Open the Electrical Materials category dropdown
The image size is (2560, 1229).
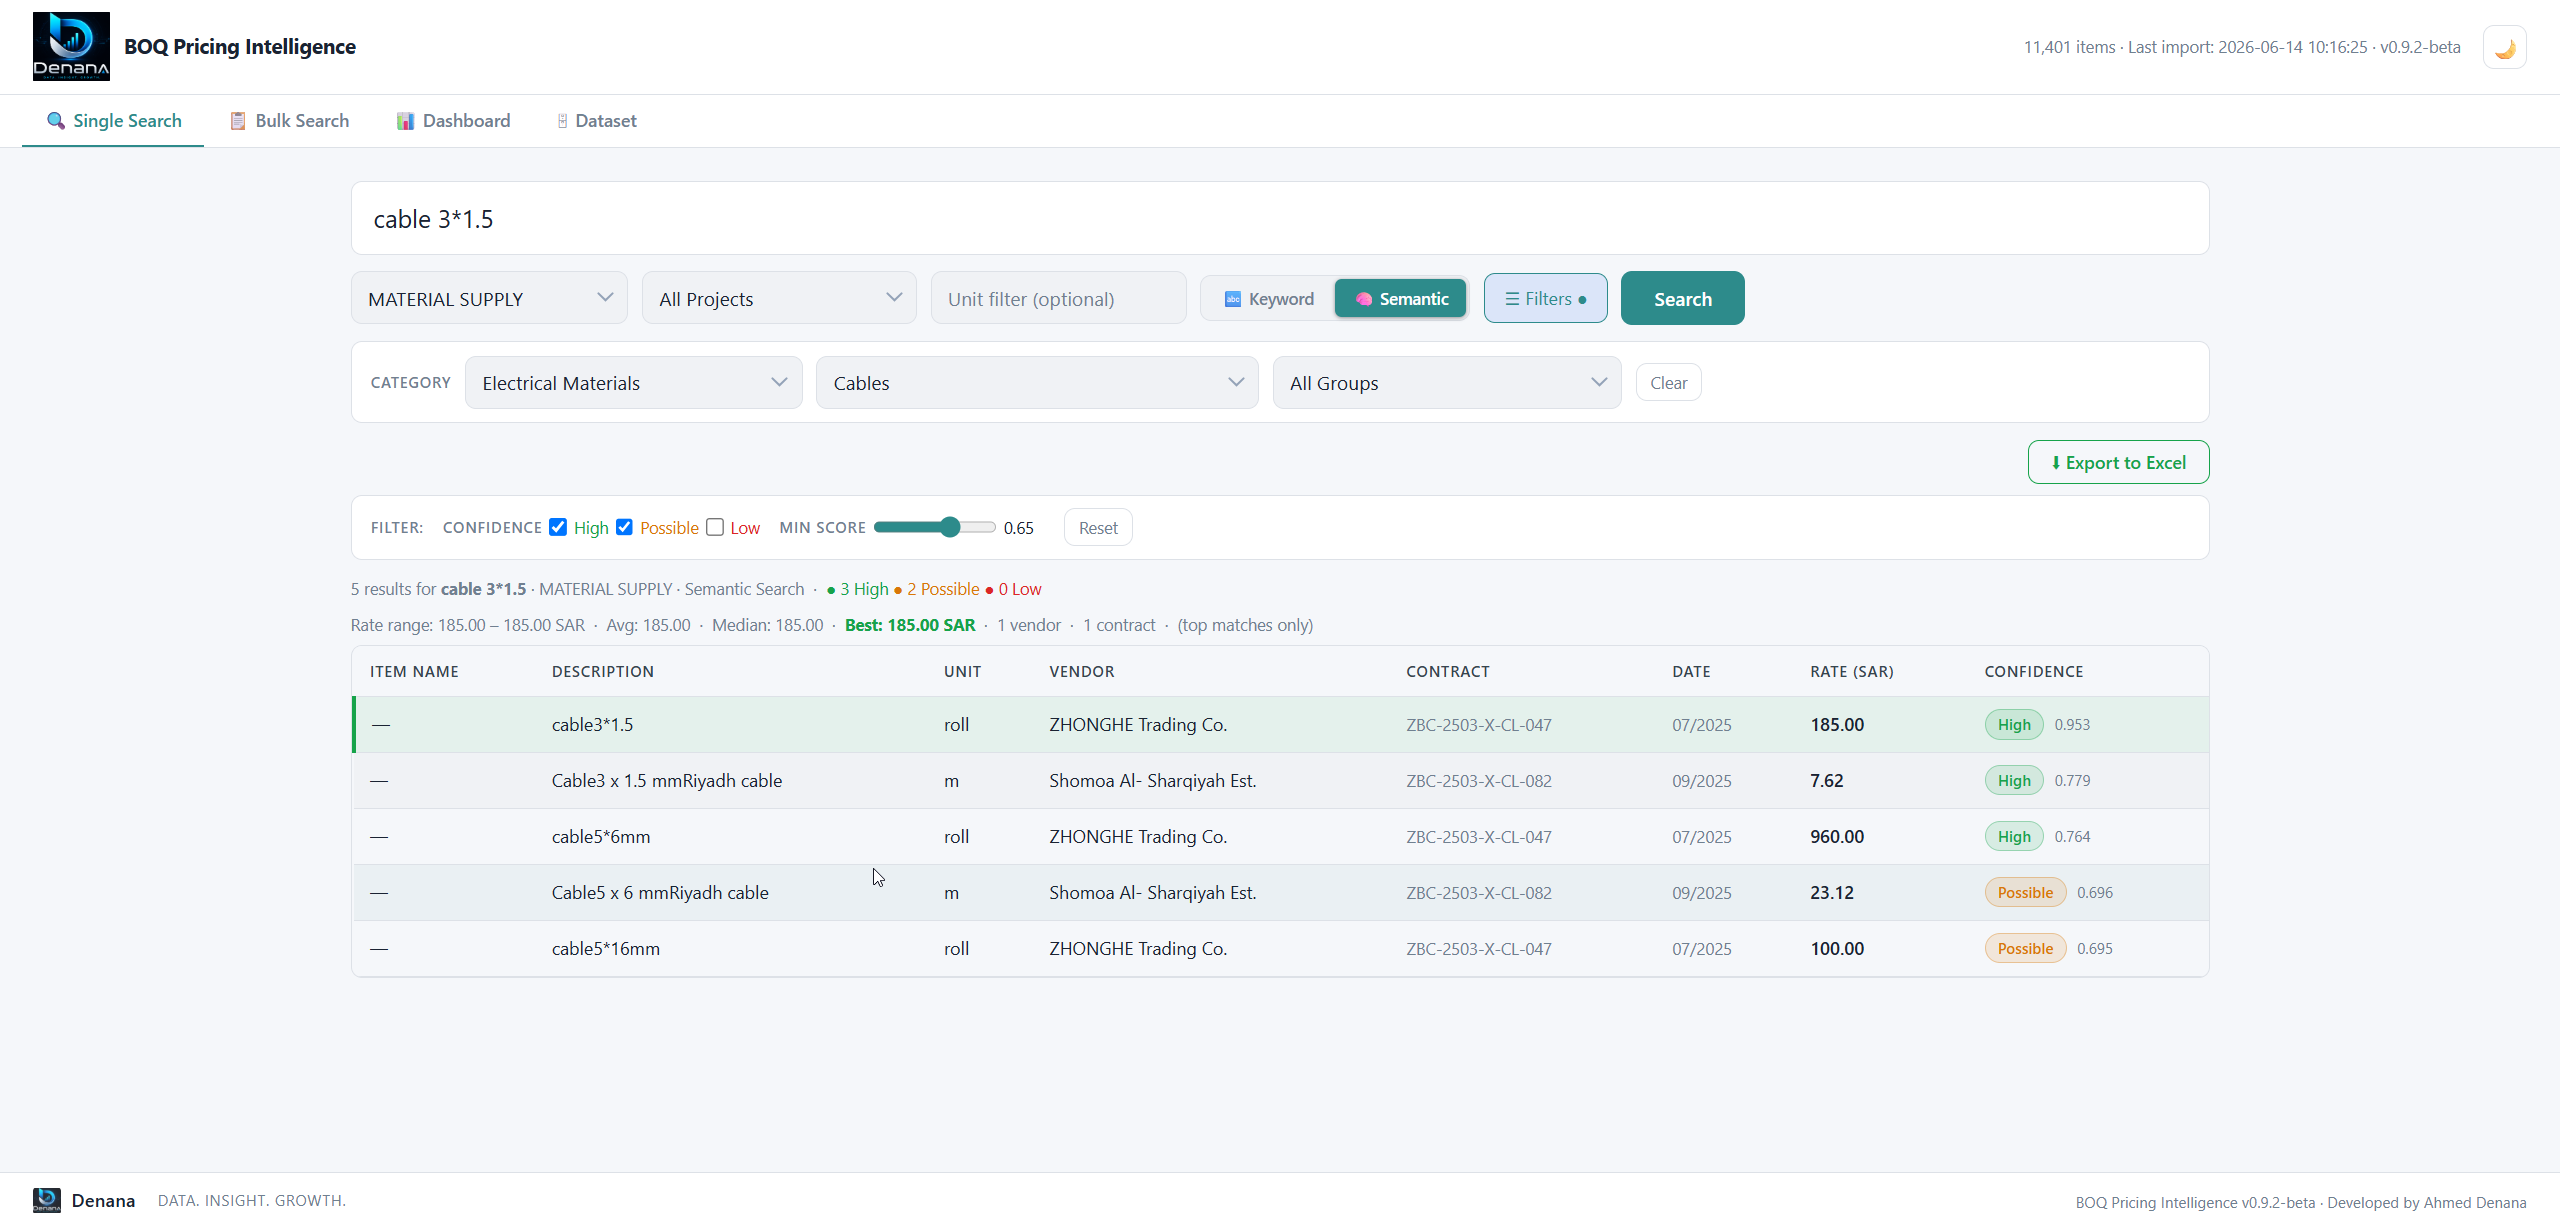tap(634, 383)
